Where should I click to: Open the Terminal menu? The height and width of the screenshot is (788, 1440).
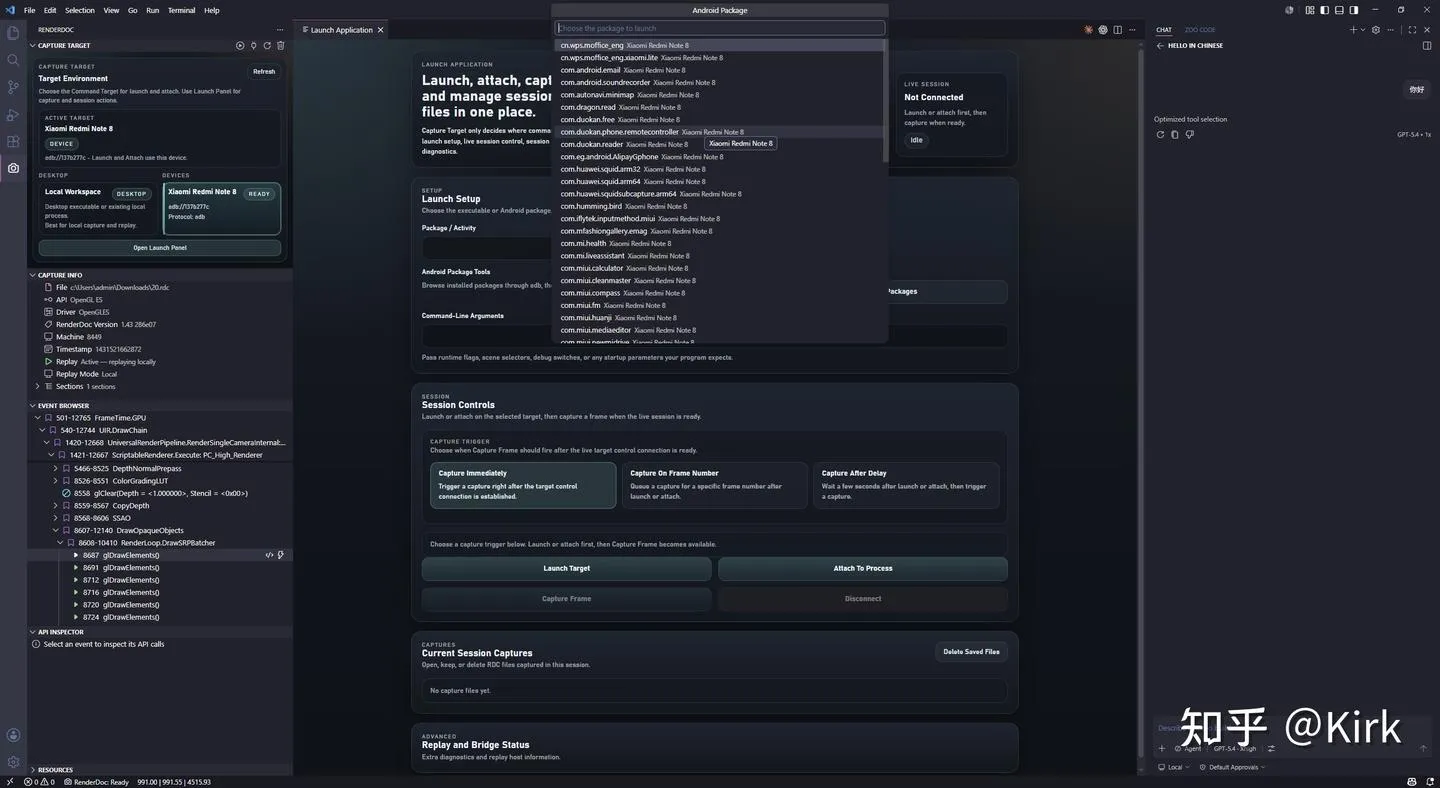click(x=181, y=10)
